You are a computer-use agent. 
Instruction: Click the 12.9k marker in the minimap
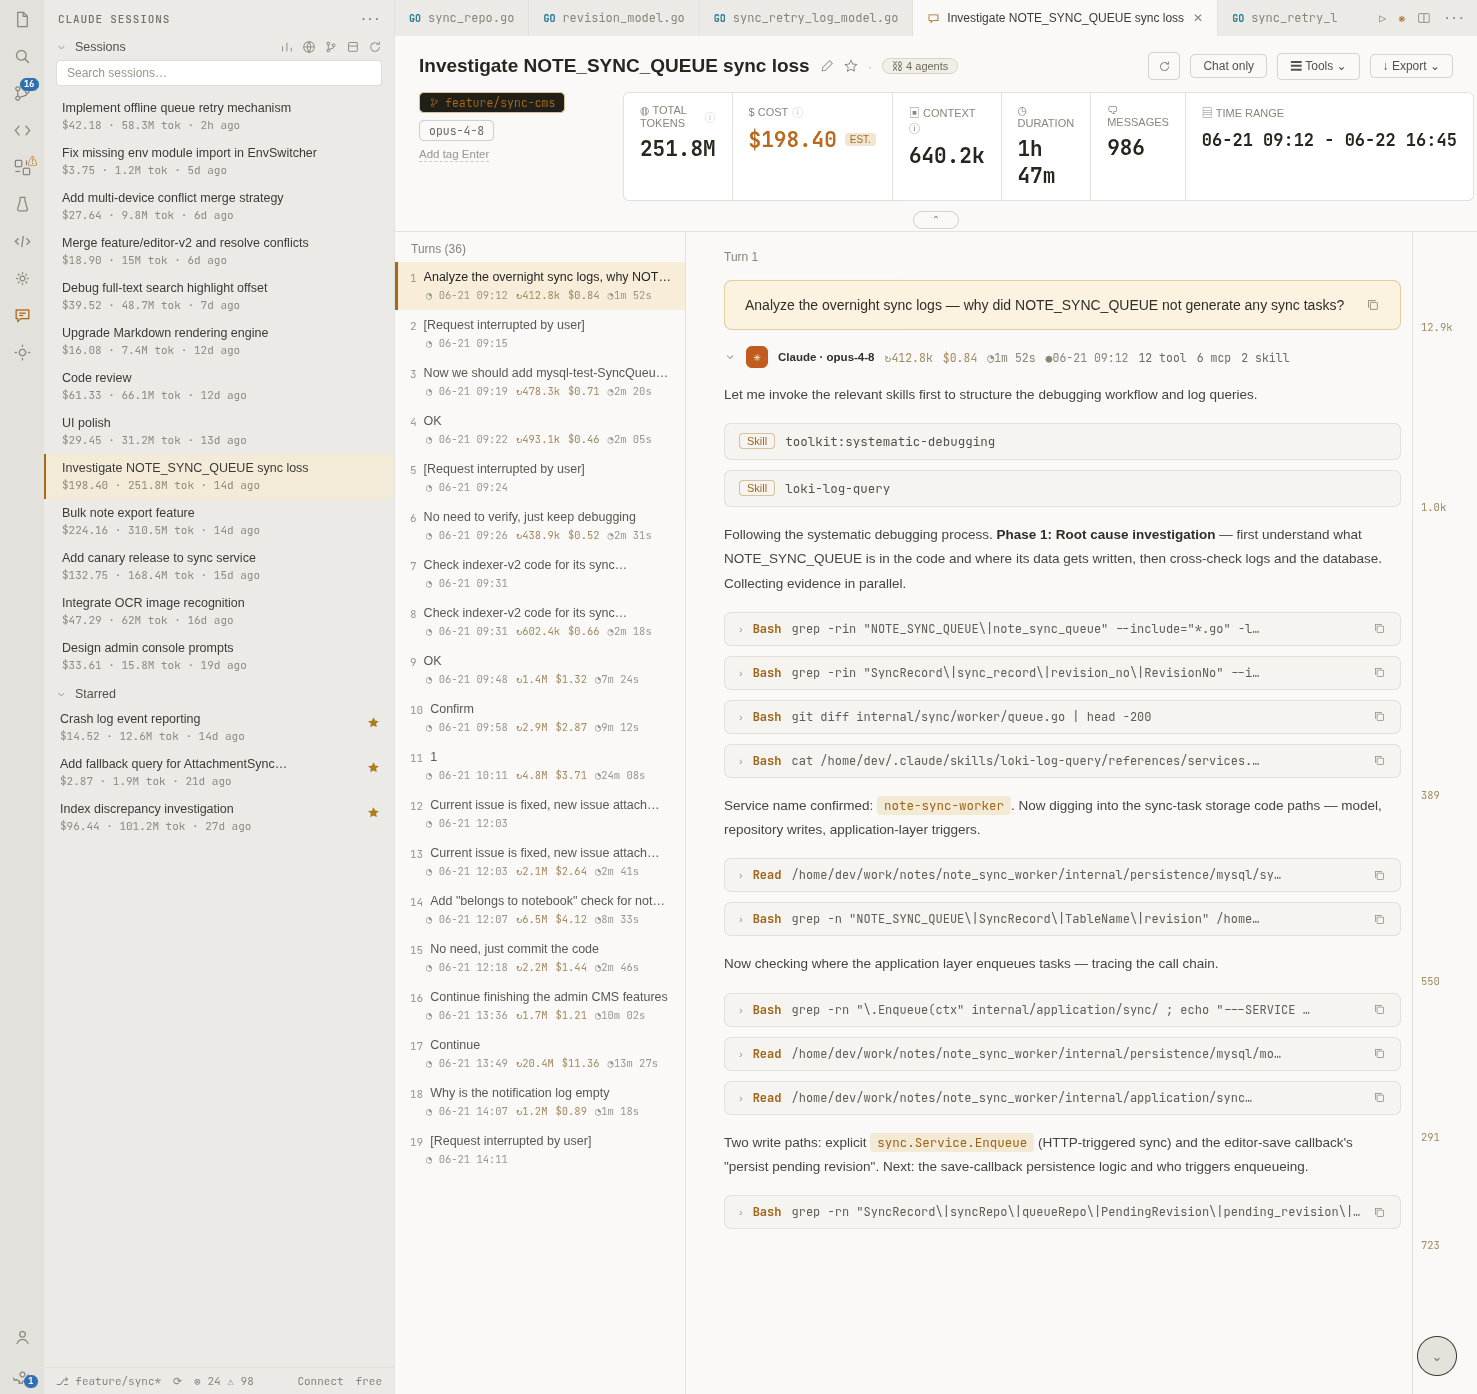(x=1437, y=328)
